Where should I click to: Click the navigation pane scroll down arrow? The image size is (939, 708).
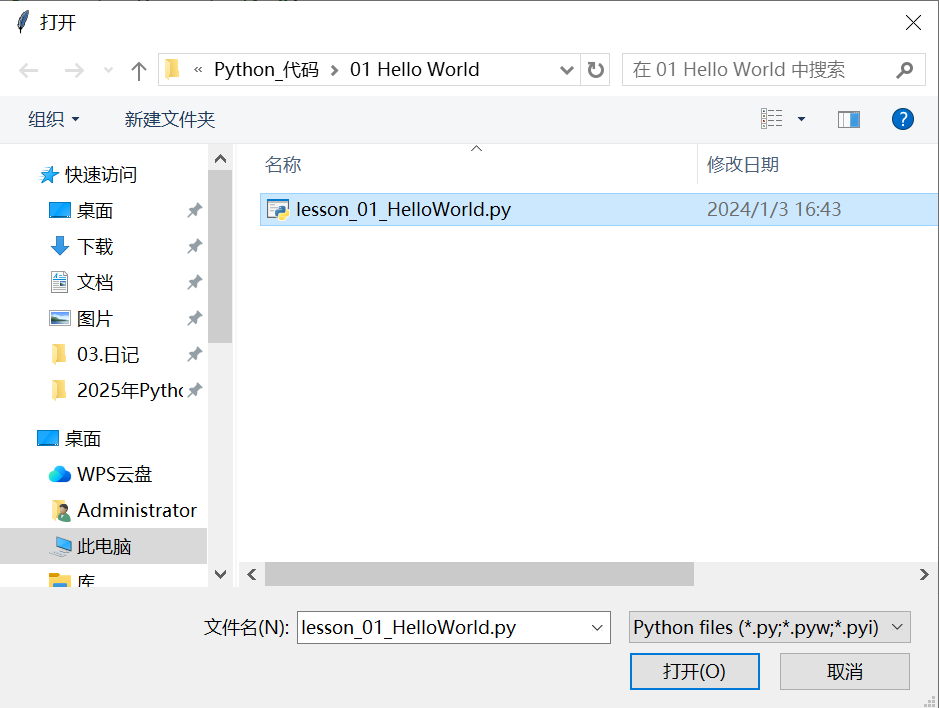[x=220, y=574]
